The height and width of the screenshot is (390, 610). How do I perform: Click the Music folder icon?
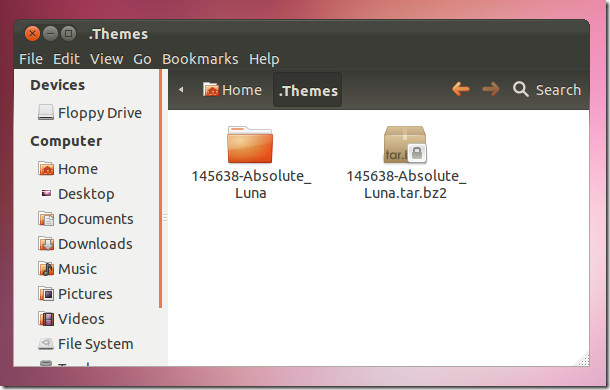(46, 269)
